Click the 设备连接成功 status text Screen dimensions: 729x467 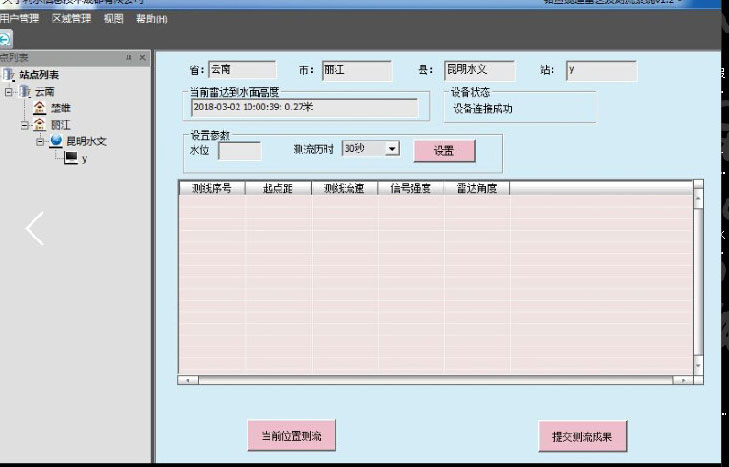pyautogui.click(x=483, y=109)
